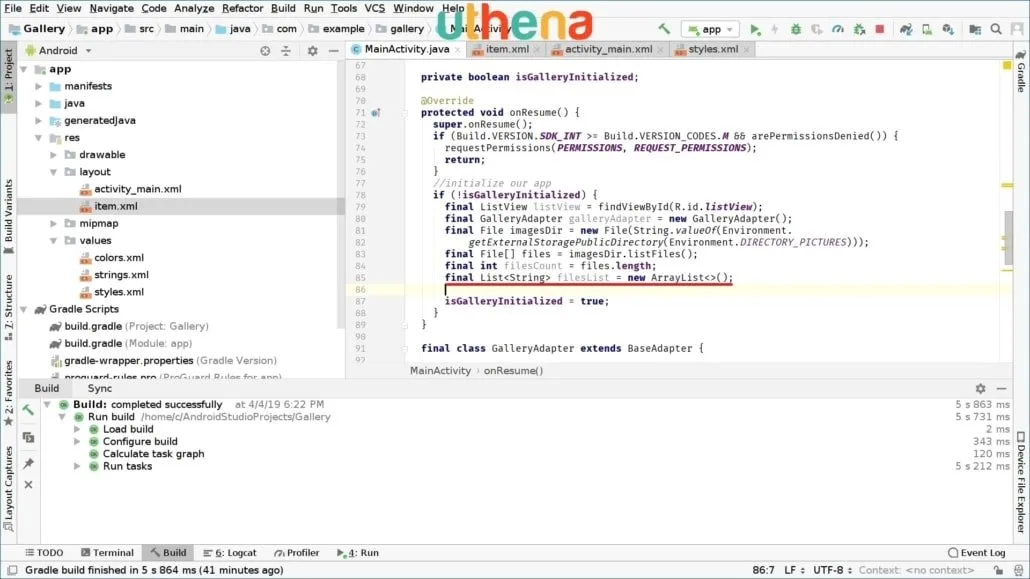Toggle tool window buttons icon in status bar
Viewport: 1030px width, 579px height.
[12, 570]
